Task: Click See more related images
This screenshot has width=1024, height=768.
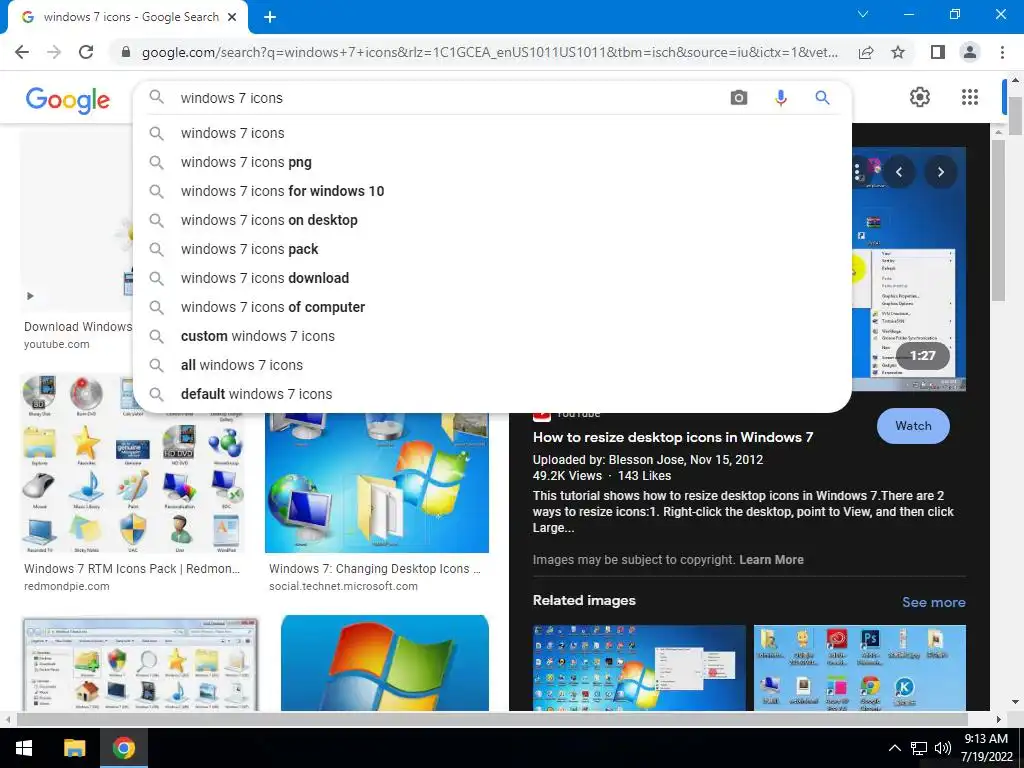Action: click(x=933, y=602)
